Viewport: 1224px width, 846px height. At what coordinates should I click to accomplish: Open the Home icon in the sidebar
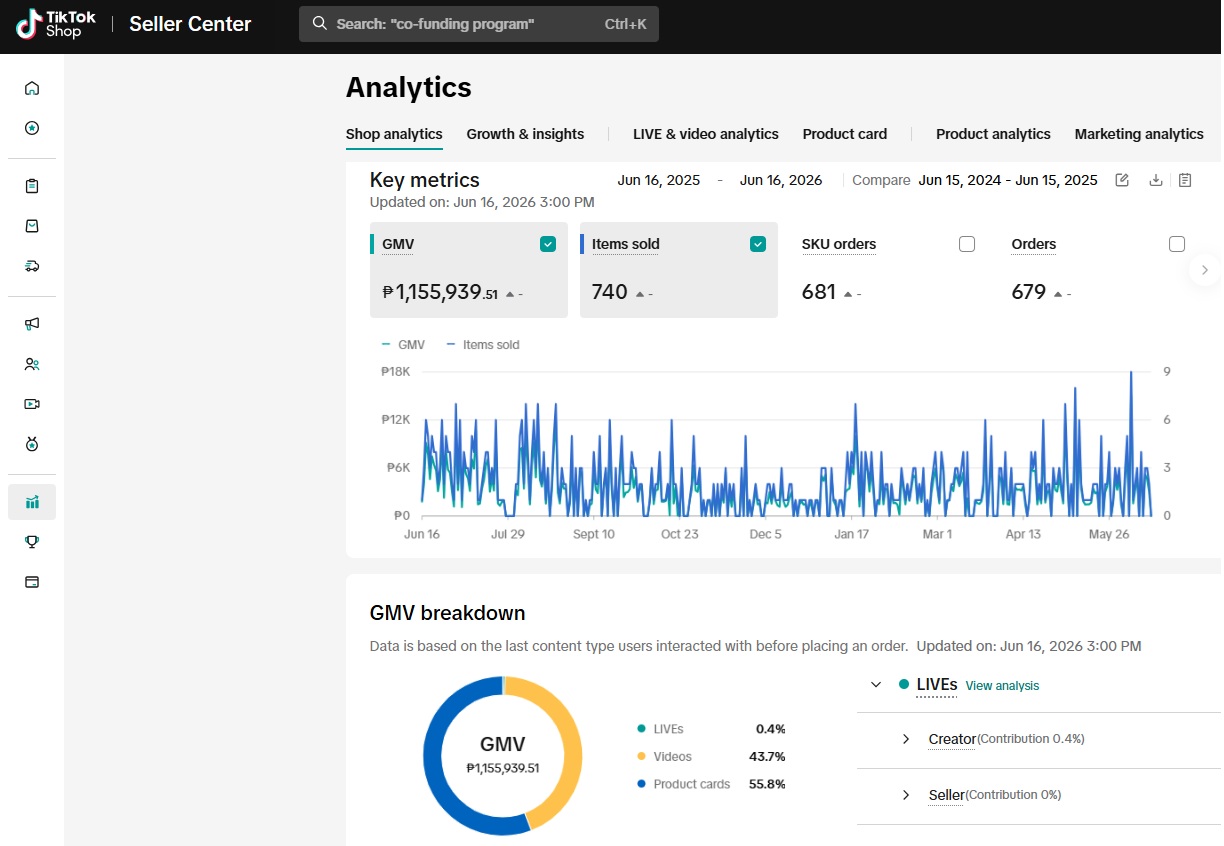point(32,88)
